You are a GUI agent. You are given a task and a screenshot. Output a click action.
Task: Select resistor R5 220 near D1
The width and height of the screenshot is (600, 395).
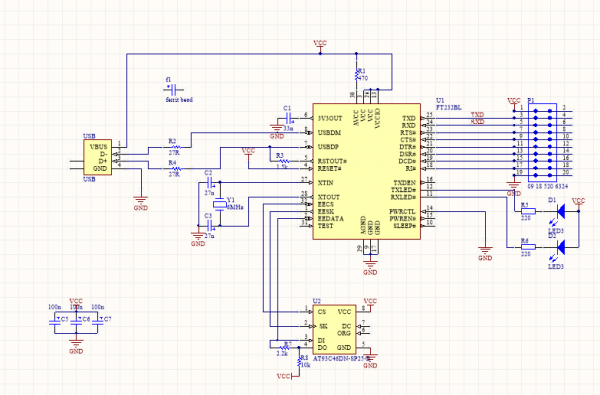528,211
